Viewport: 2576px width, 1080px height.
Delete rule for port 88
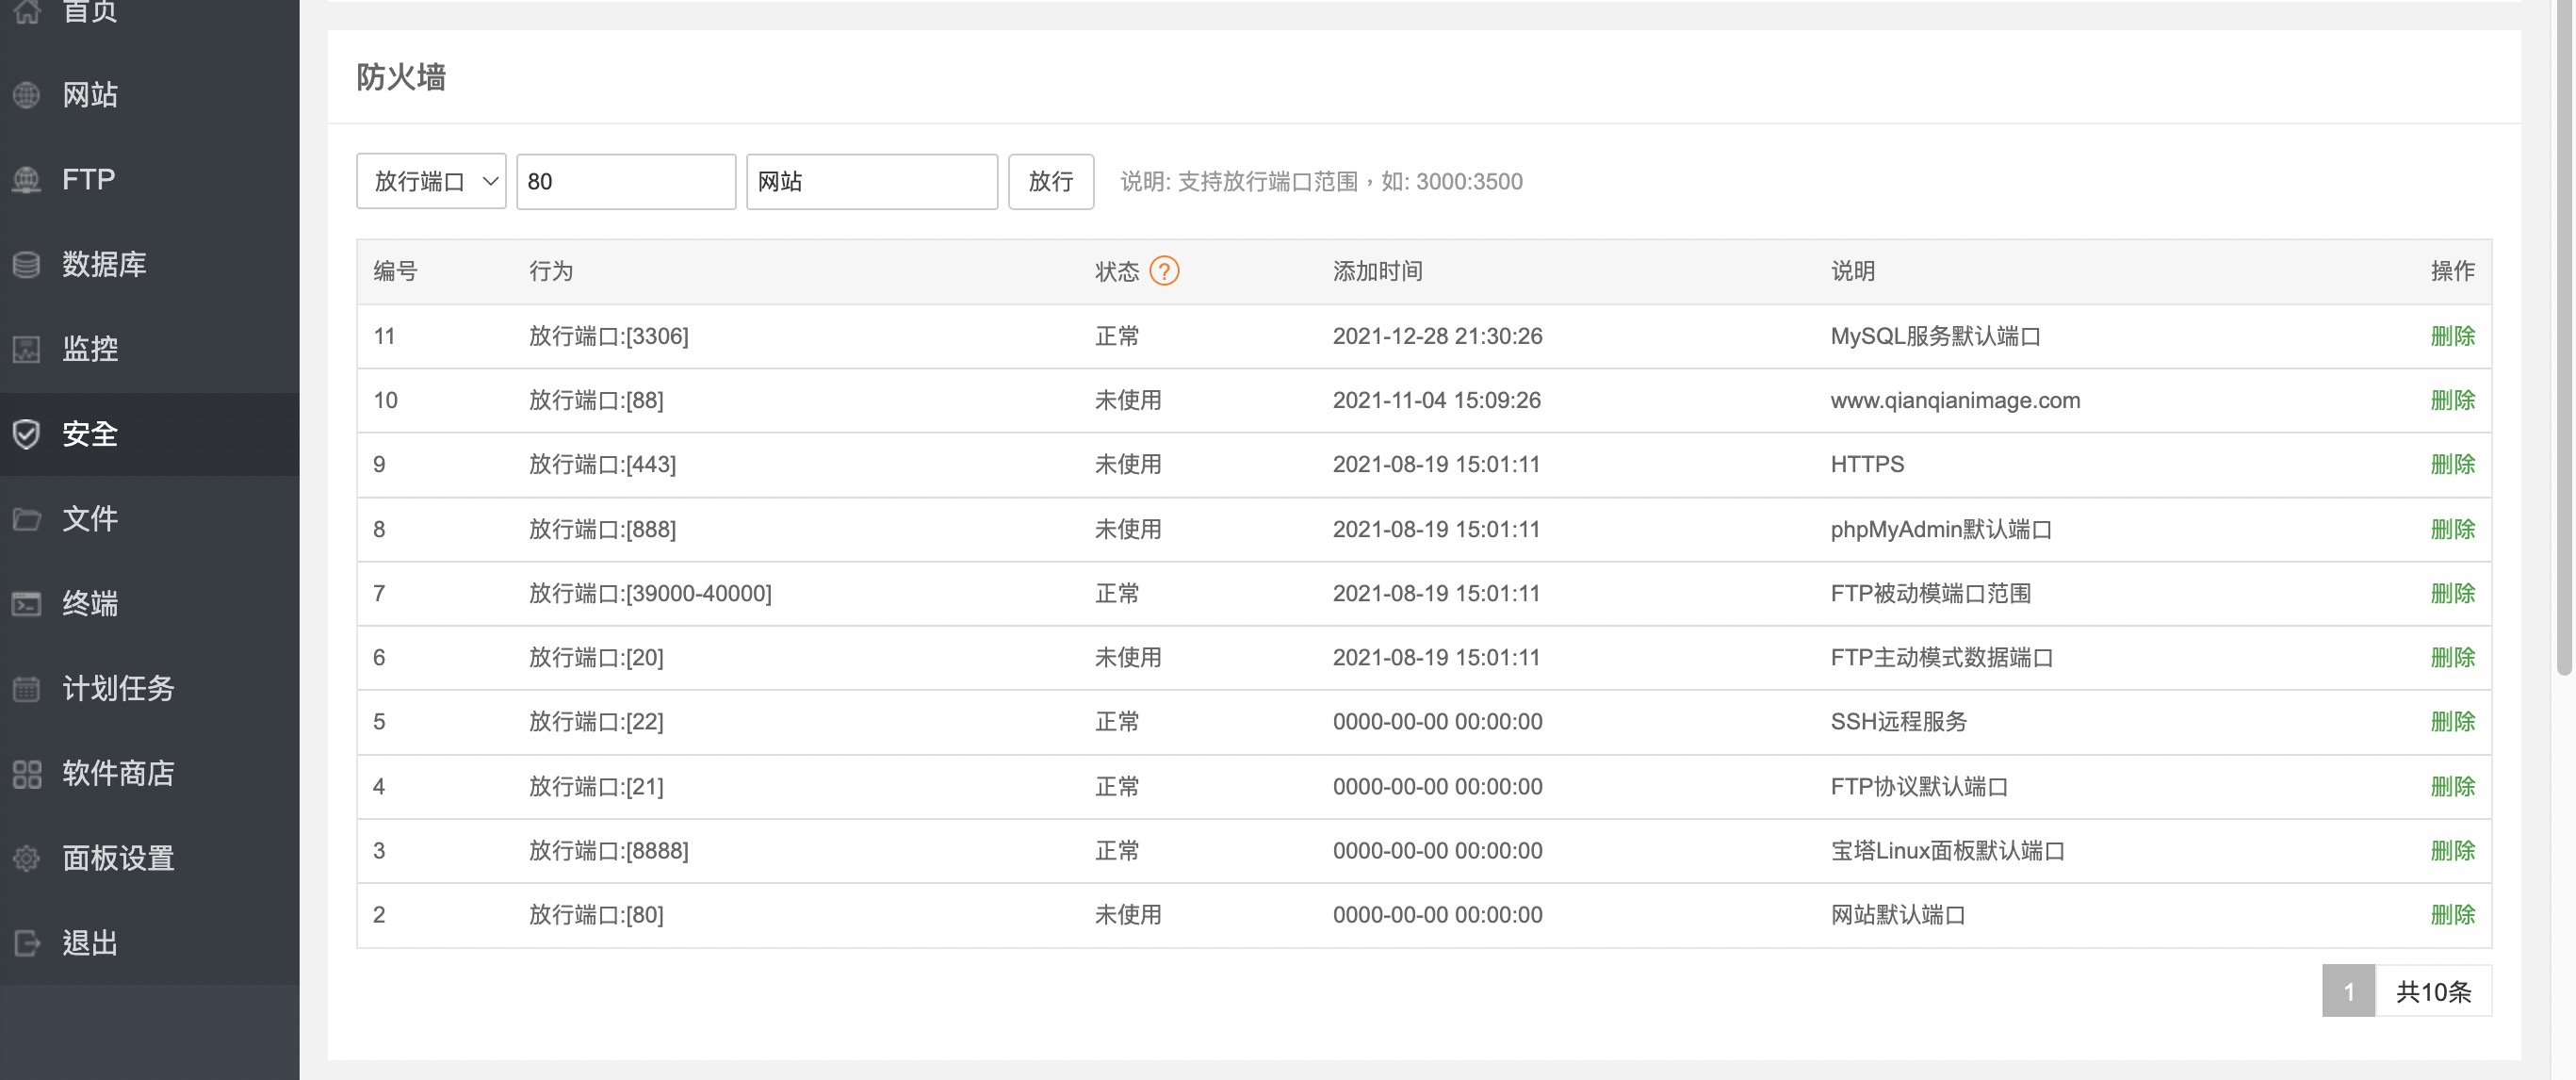[x=2452, y=400]
